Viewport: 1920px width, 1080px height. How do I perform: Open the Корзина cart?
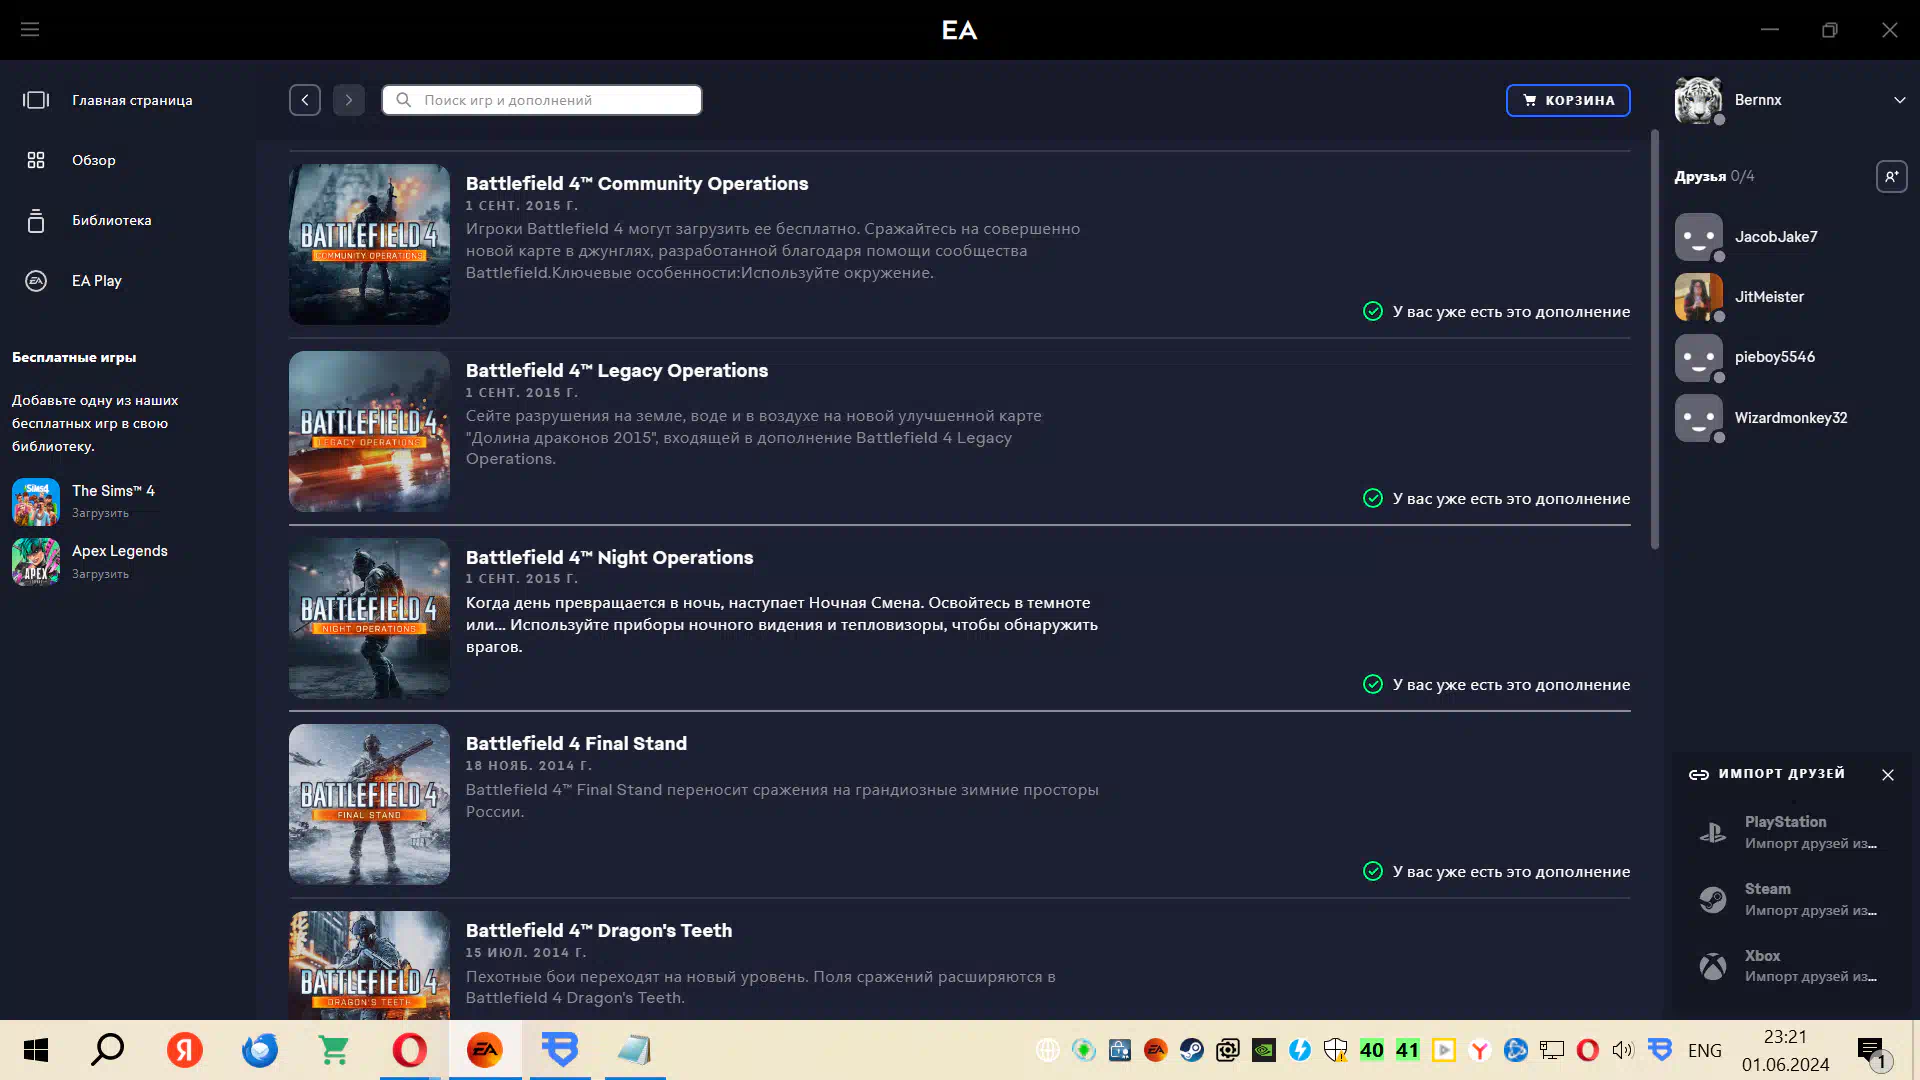tap(1568, 100)
